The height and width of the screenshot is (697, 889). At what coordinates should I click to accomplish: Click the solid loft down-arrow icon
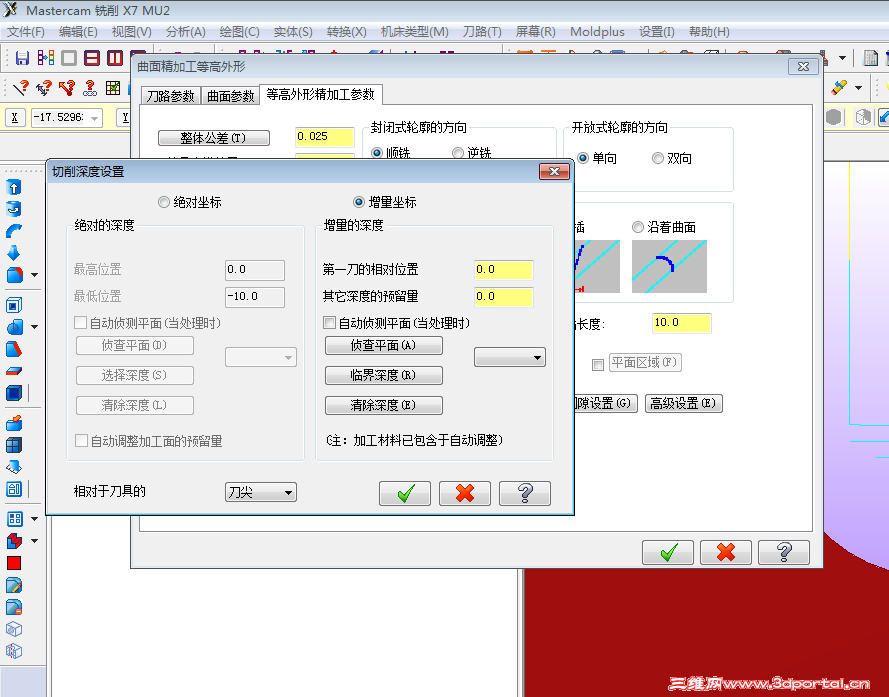[14, 253]
